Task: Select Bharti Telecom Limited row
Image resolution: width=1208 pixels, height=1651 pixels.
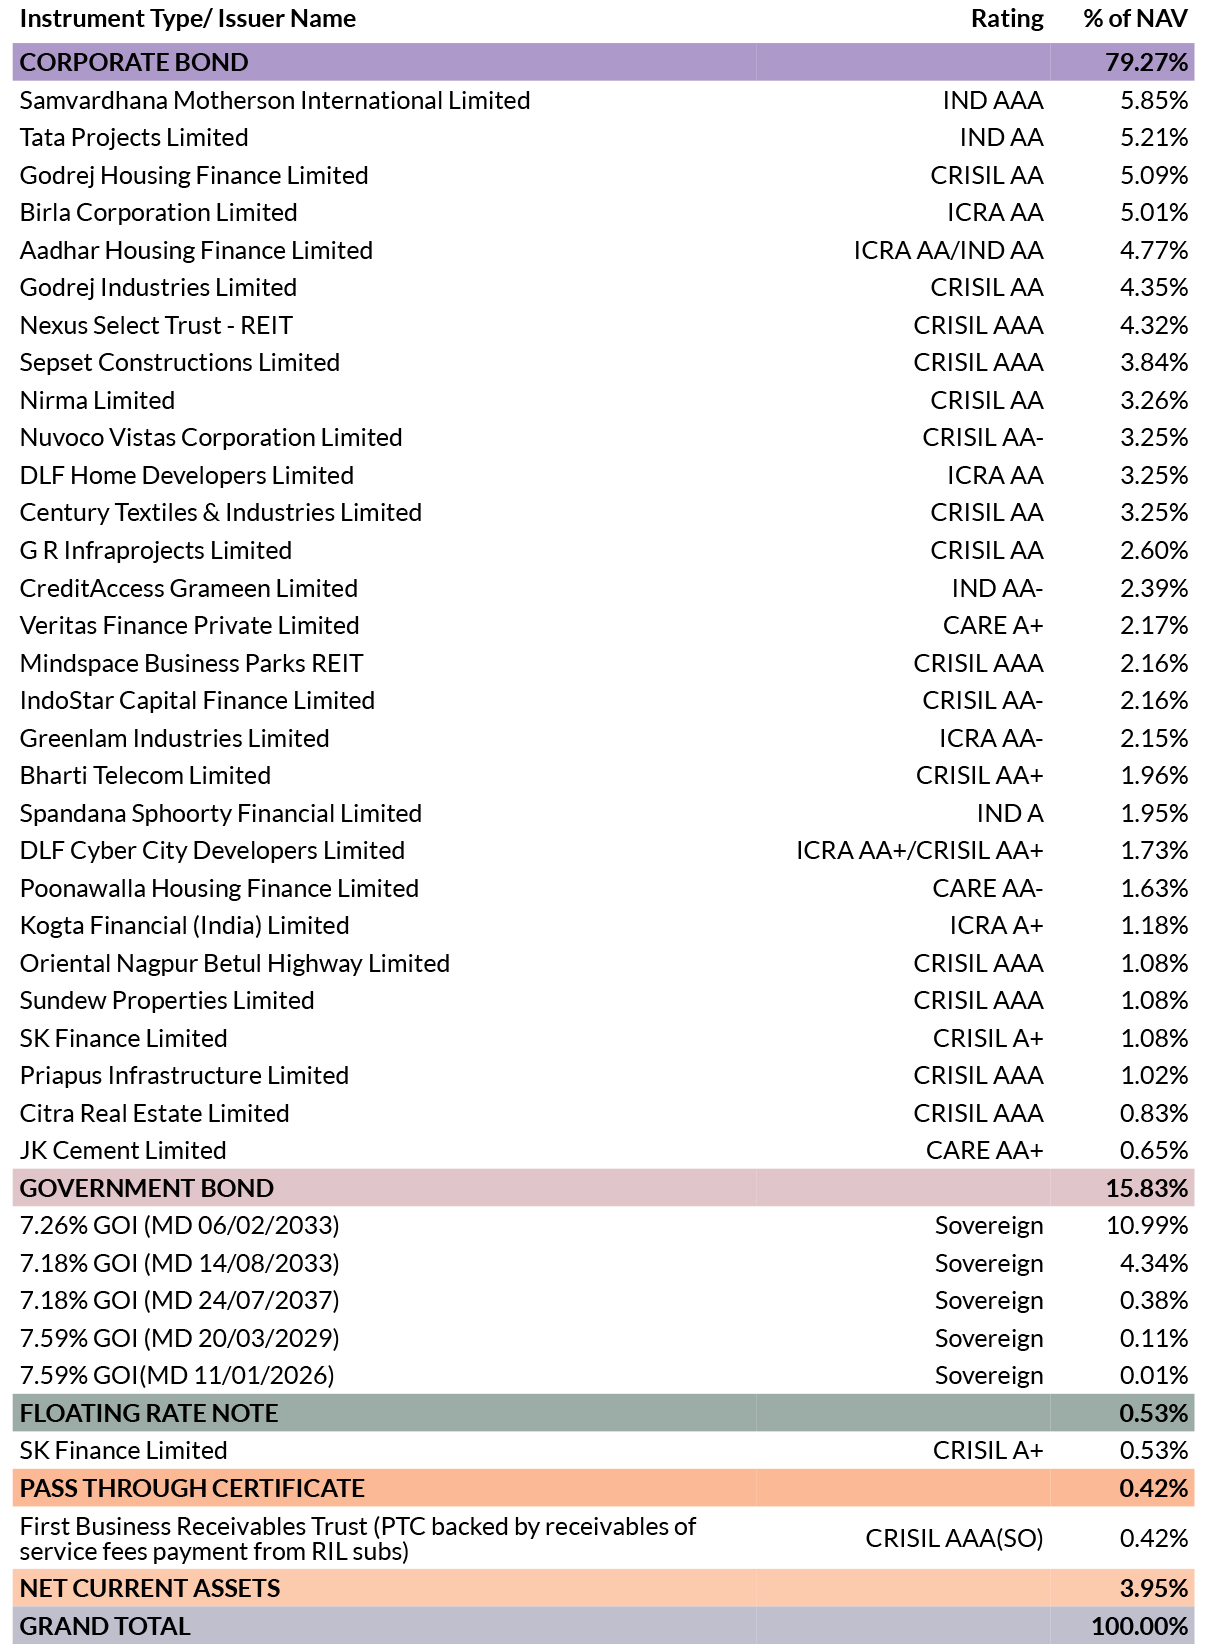Action: tap(603, 775)
